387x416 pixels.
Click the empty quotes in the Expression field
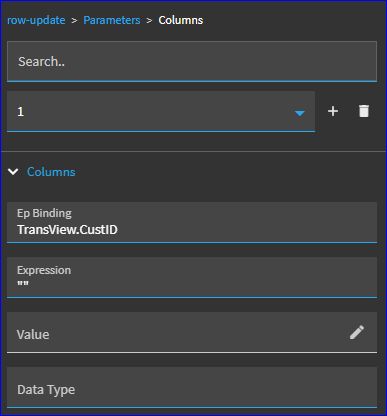(23, 284)
